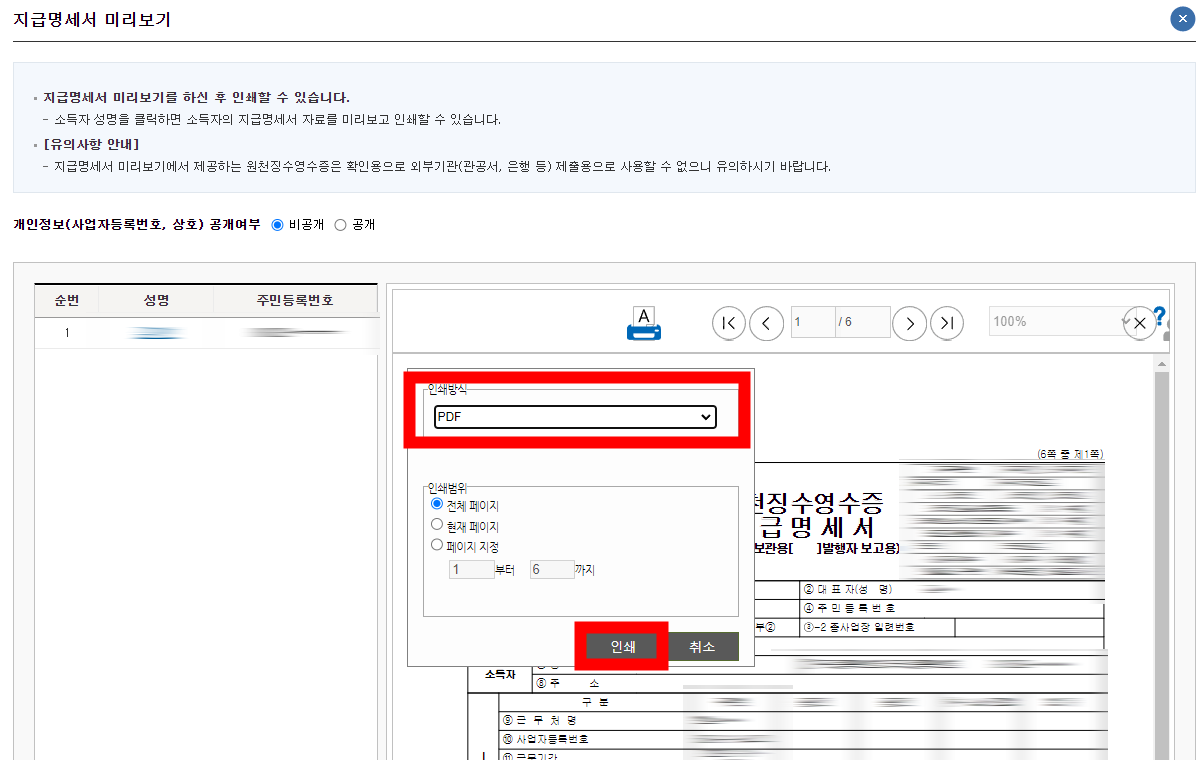Go to the next preview page

[909, 322]
